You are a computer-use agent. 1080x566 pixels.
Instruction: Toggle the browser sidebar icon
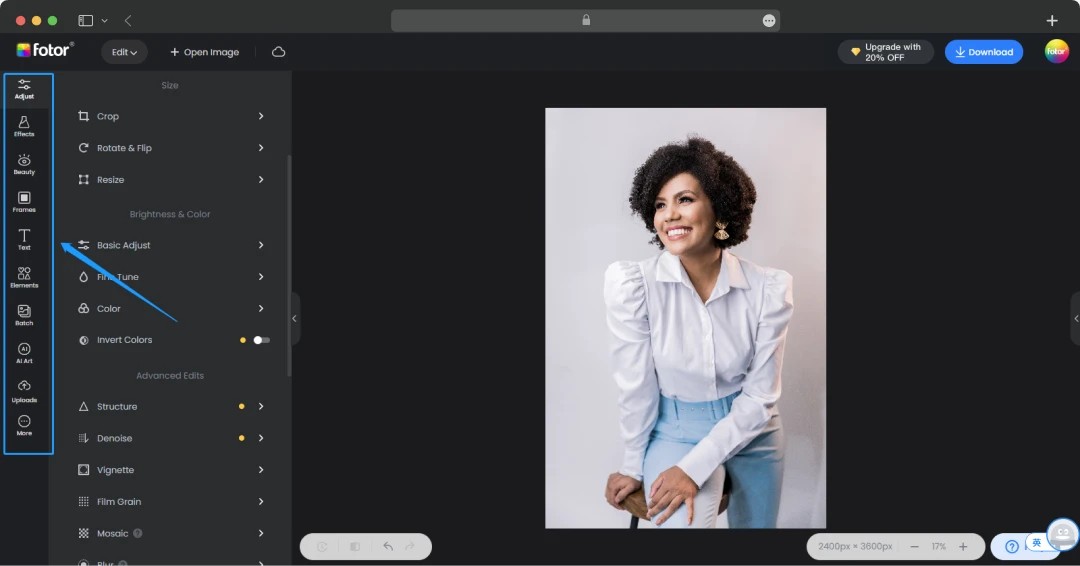[85, 21]
